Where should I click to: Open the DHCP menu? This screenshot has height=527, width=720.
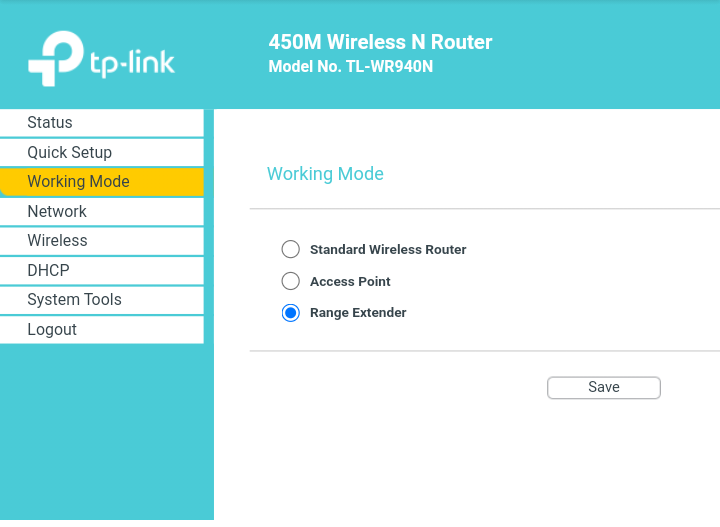[x=101, y=270]
